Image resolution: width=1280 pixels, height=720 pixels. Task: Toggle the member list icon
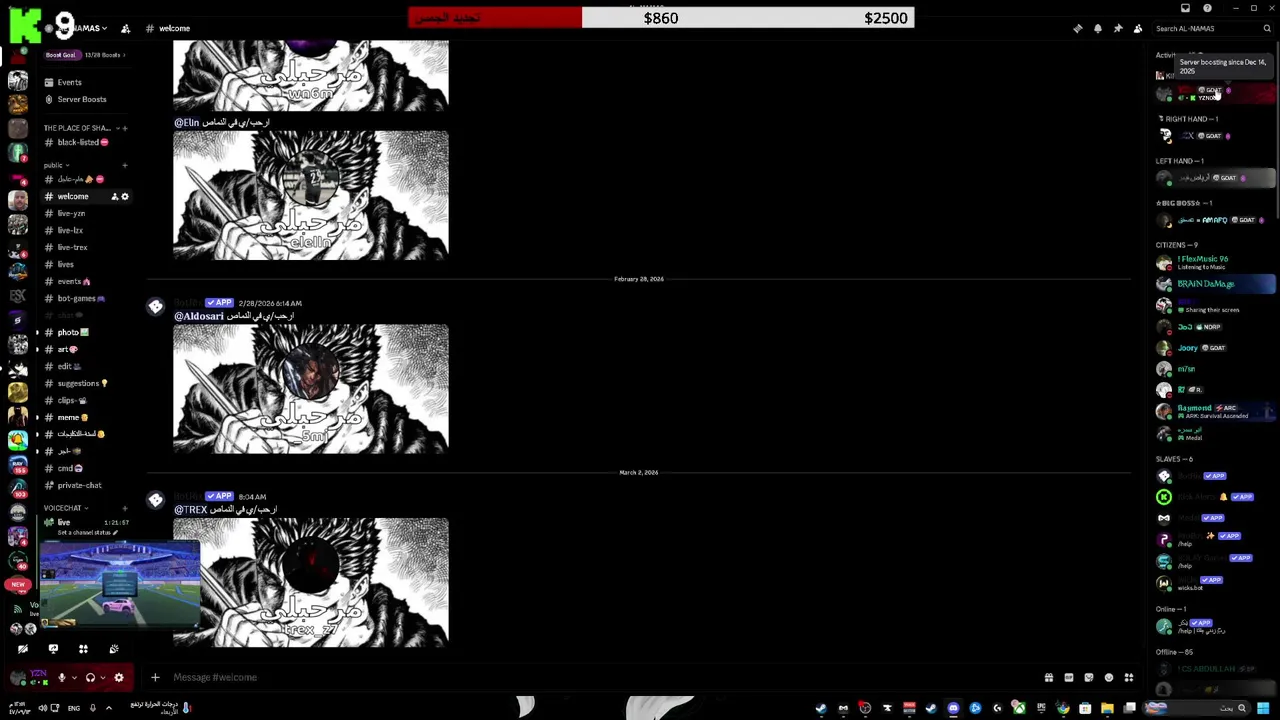click(x=1137, y=28)
